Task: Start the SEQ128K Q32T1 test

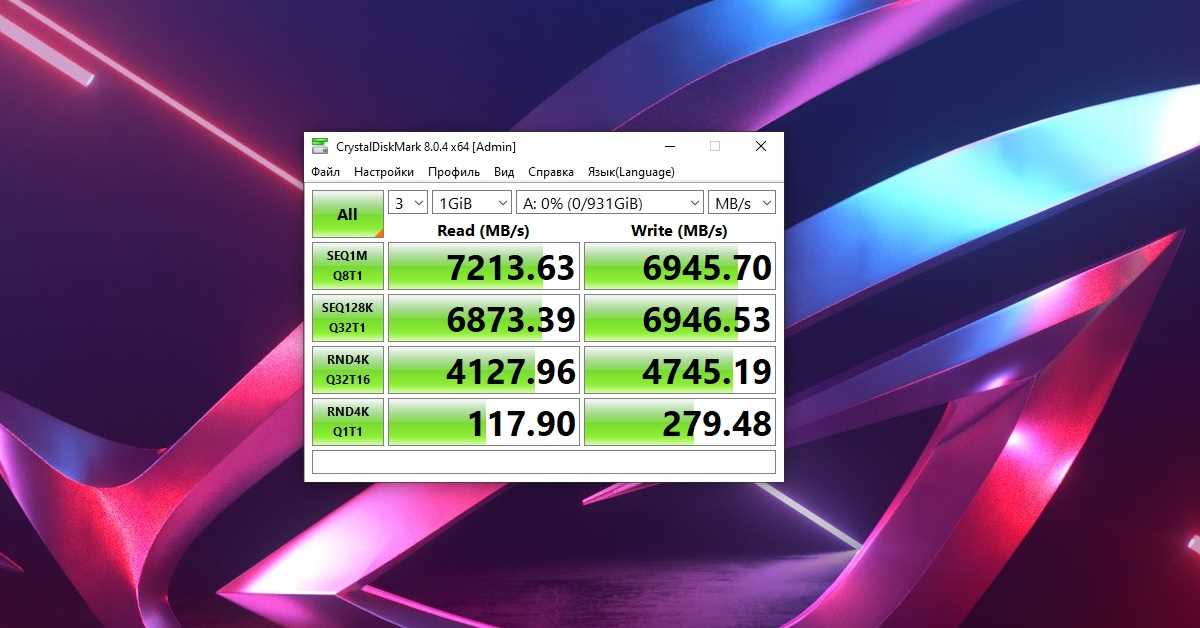Action: click(x=348, y=318)
